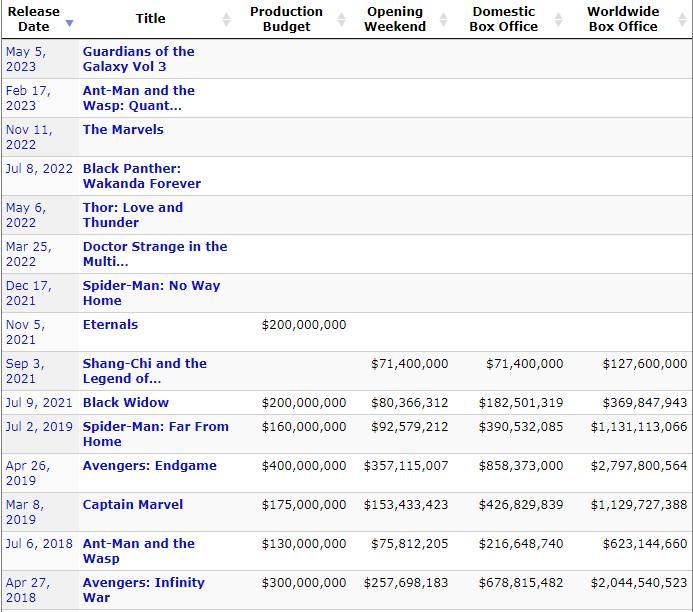Screen dimensions: 693x612
Task: Open Spider-Man: No Way Home link
Action: point(151,293)
